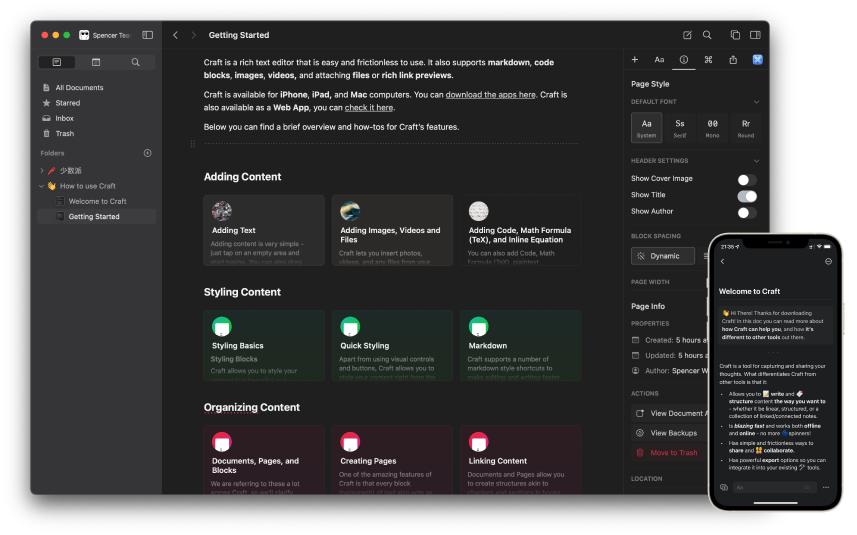Open the Markdown card
This screenshot has height=535, width=857.
coord(521,345)
